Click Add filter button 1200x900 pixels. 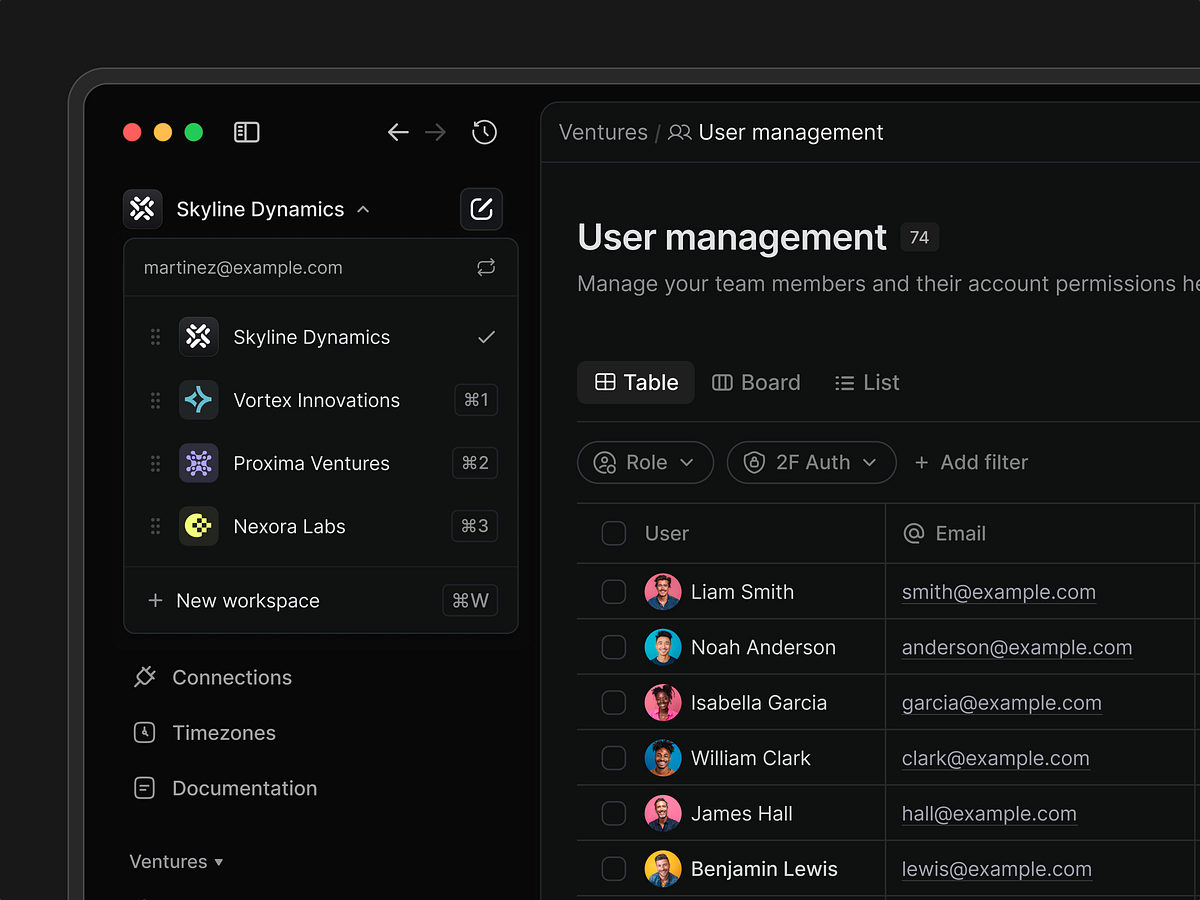click(x=971, y=462)
